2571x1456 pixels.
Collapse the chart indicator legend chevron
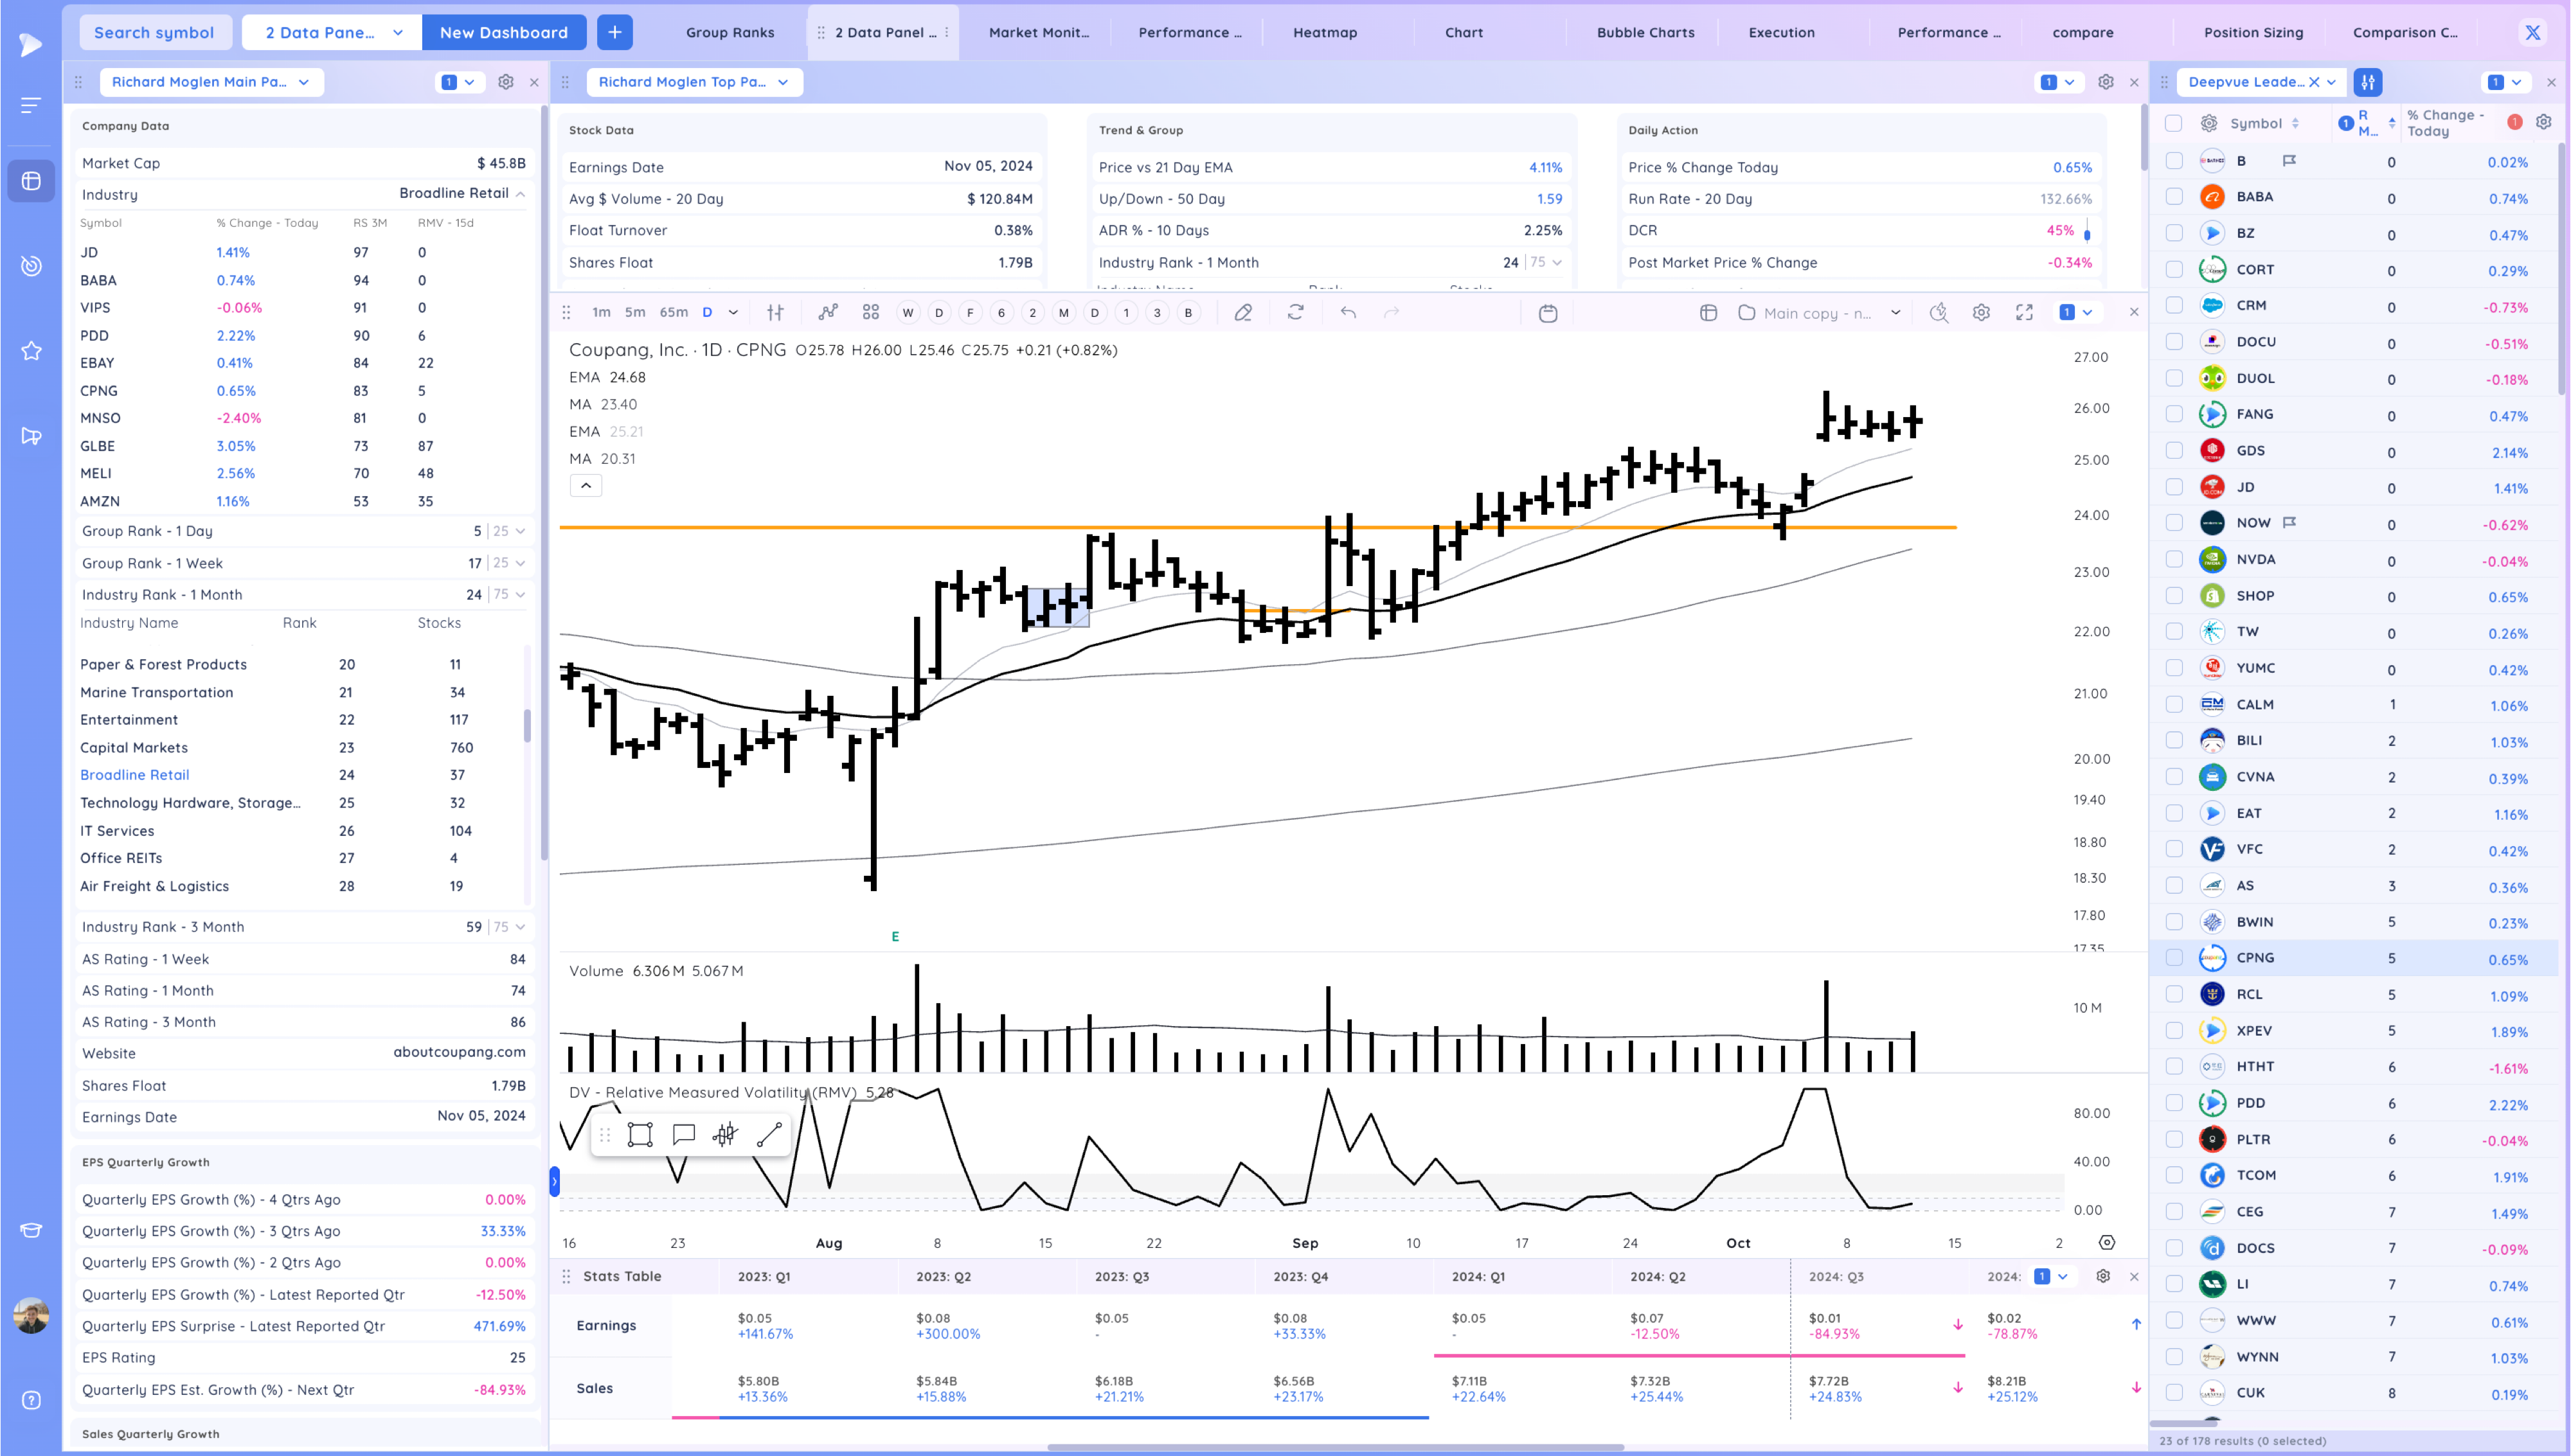point(586,486)
